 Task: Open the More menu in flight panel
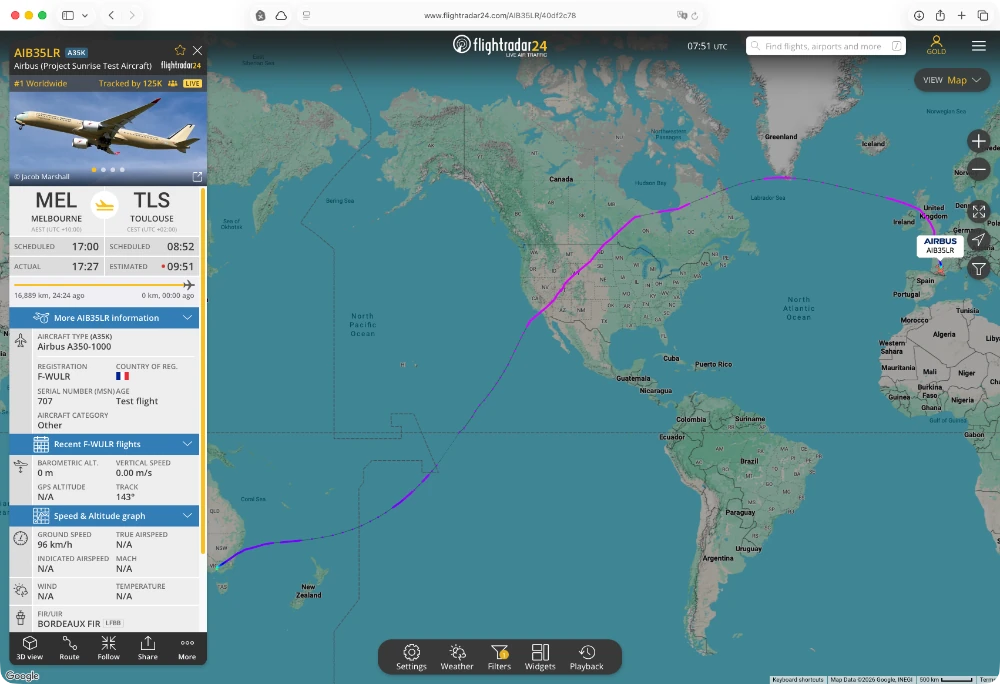pos(187,648)
